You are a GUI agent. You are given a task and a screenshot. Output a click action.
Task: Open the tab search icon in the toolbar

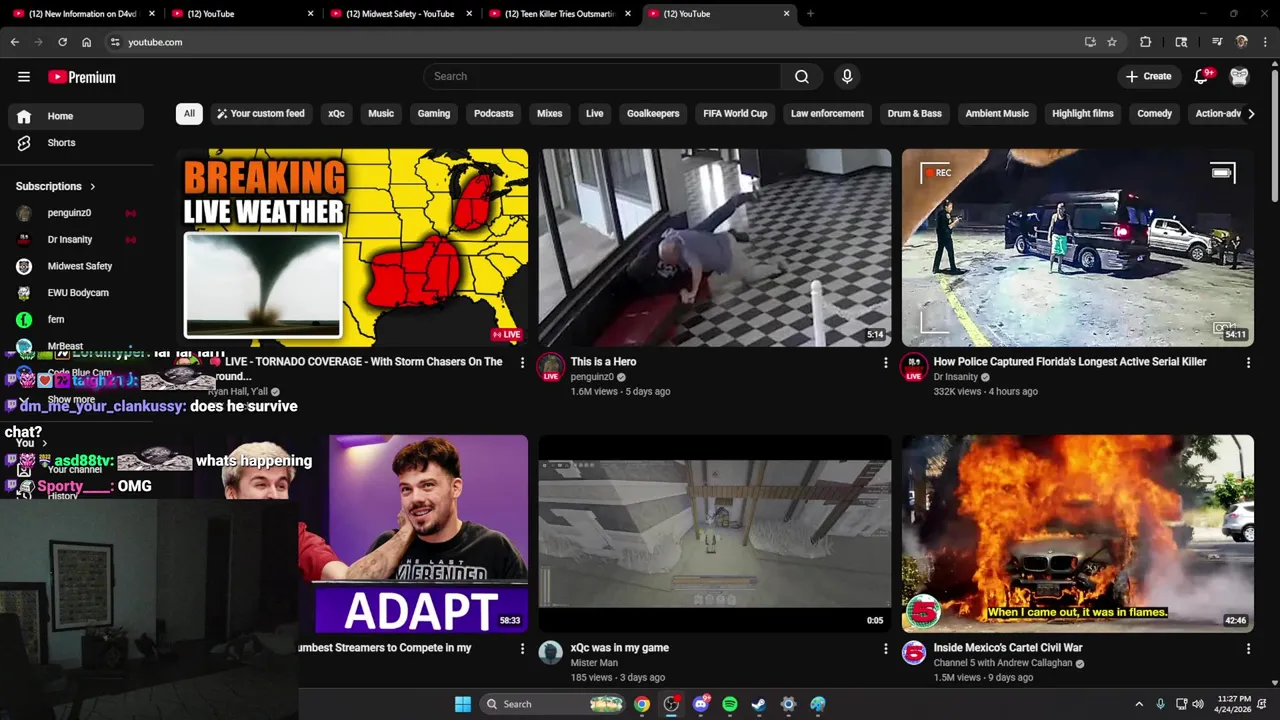(x=1181, y=42)
